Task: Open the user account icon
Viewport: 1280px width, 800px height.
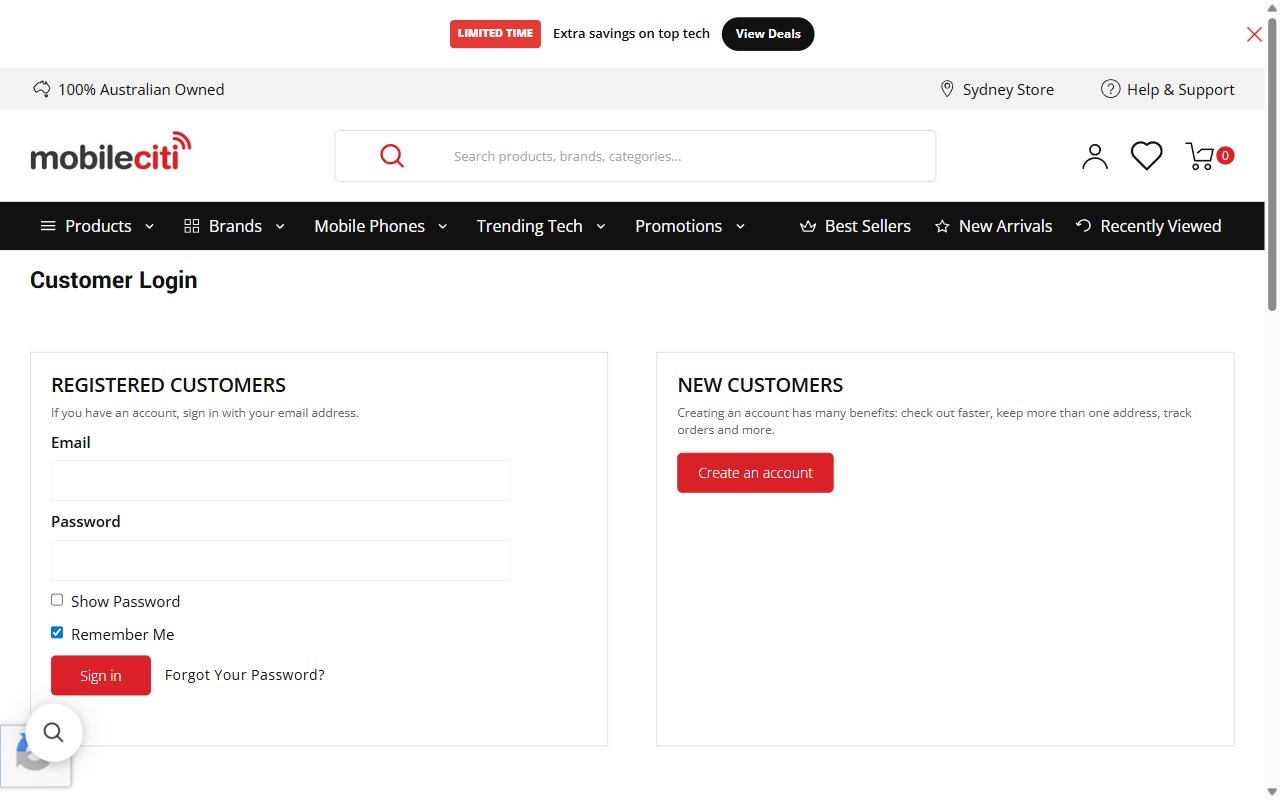Action: click(x=1095, y=156)
